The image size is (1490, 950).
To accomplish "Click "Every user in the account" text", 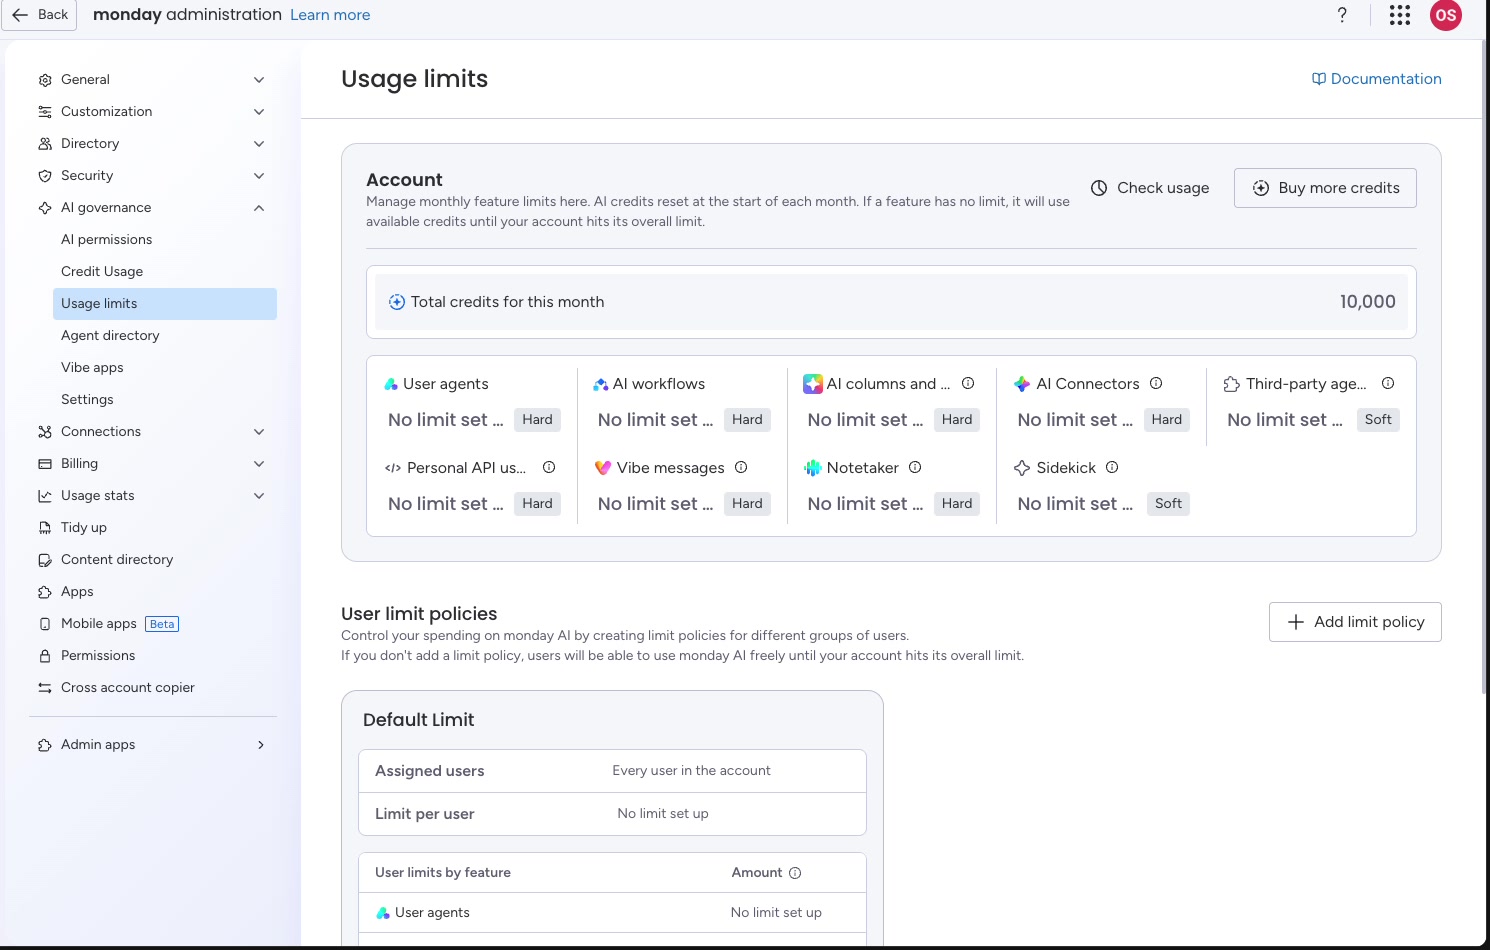I will [x=691, y=771].
